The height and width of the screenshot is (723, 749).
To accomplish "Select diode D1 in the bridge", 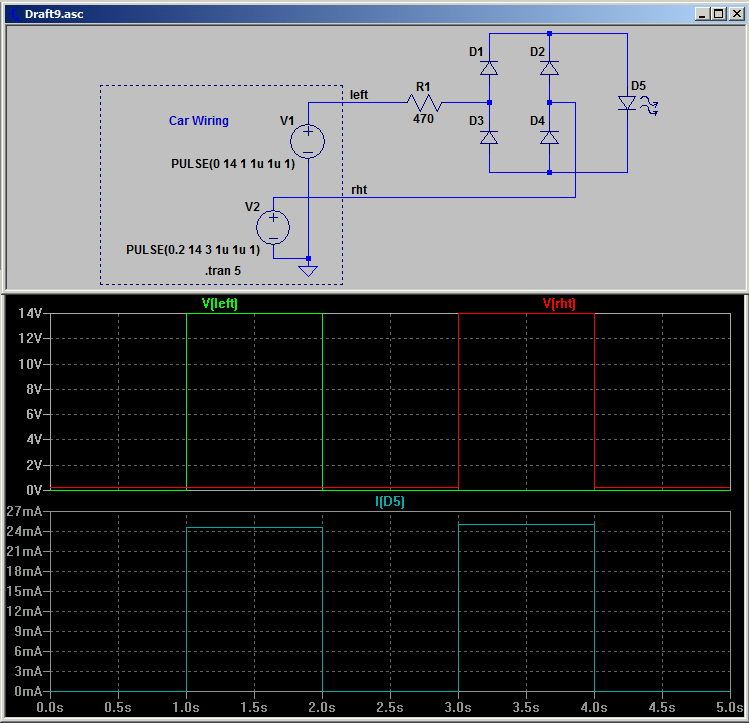I will click(x=489, y=68).
